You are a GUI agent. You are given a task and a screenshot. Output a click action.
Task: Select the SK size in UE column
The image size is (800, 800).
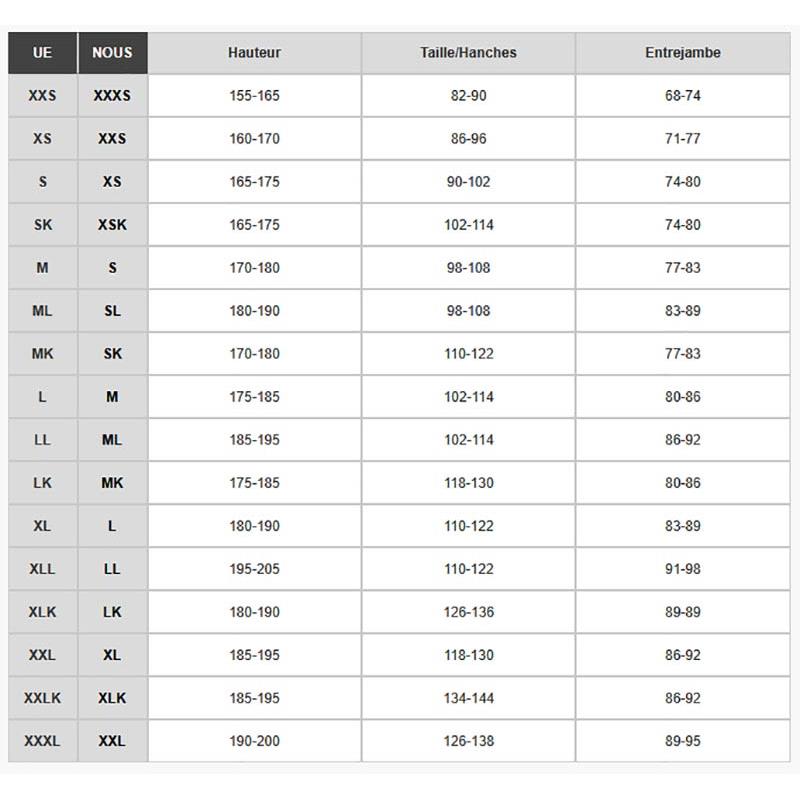tap(42, 225)
